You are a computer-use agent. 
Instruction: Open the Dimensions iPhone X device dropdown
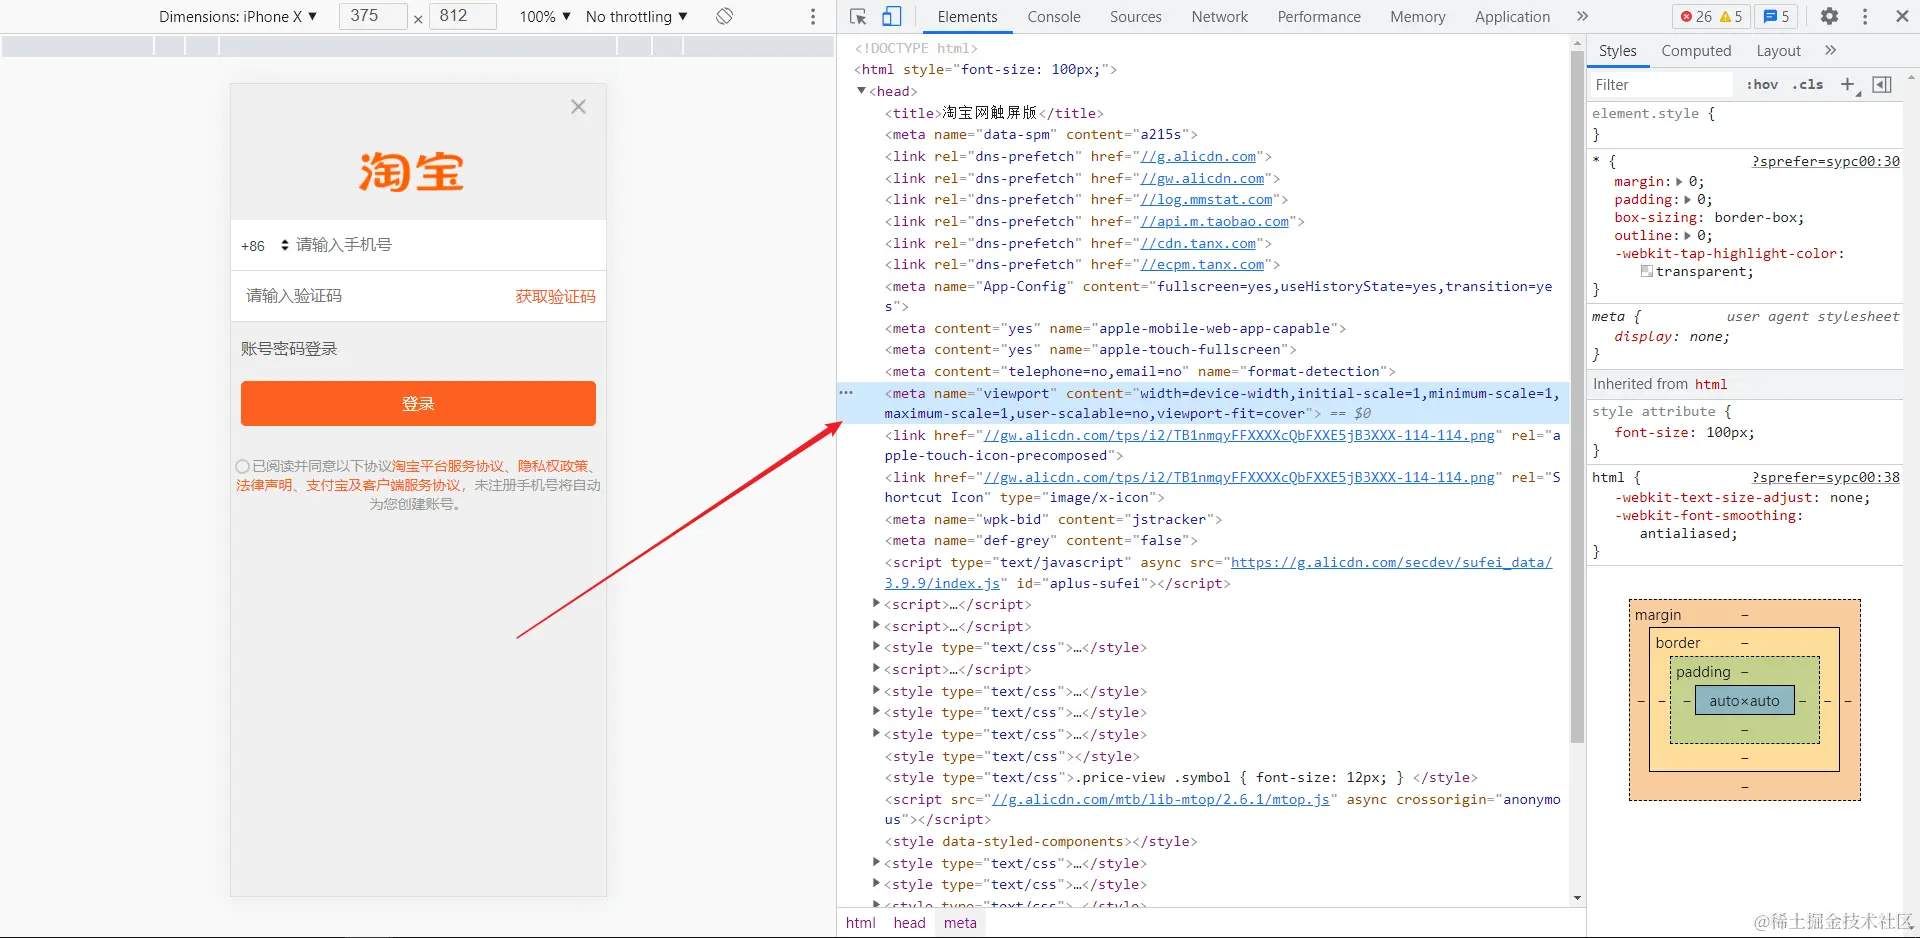pyautogui.click(x=238, y=16)
